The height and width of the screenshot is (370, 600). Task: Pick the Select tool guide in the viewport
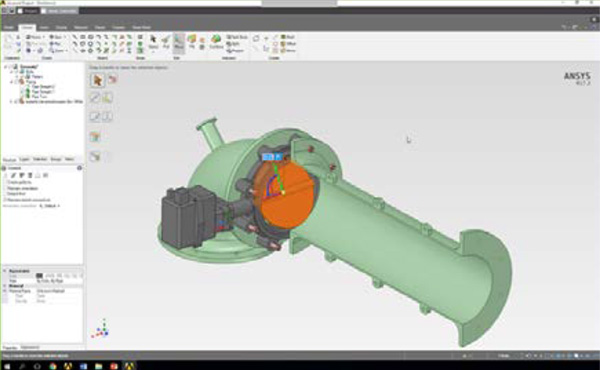click(x=98, y=80)
